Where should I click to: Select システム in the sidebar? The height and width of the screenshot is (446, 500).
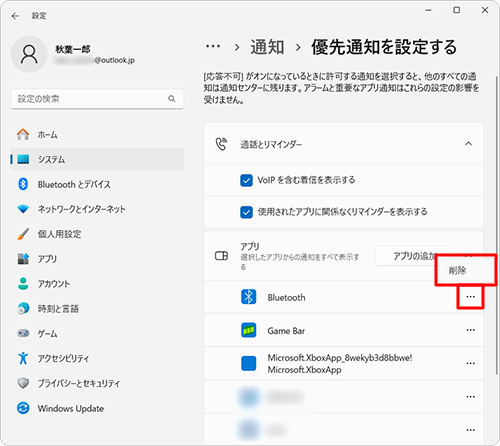pos(97,159)
